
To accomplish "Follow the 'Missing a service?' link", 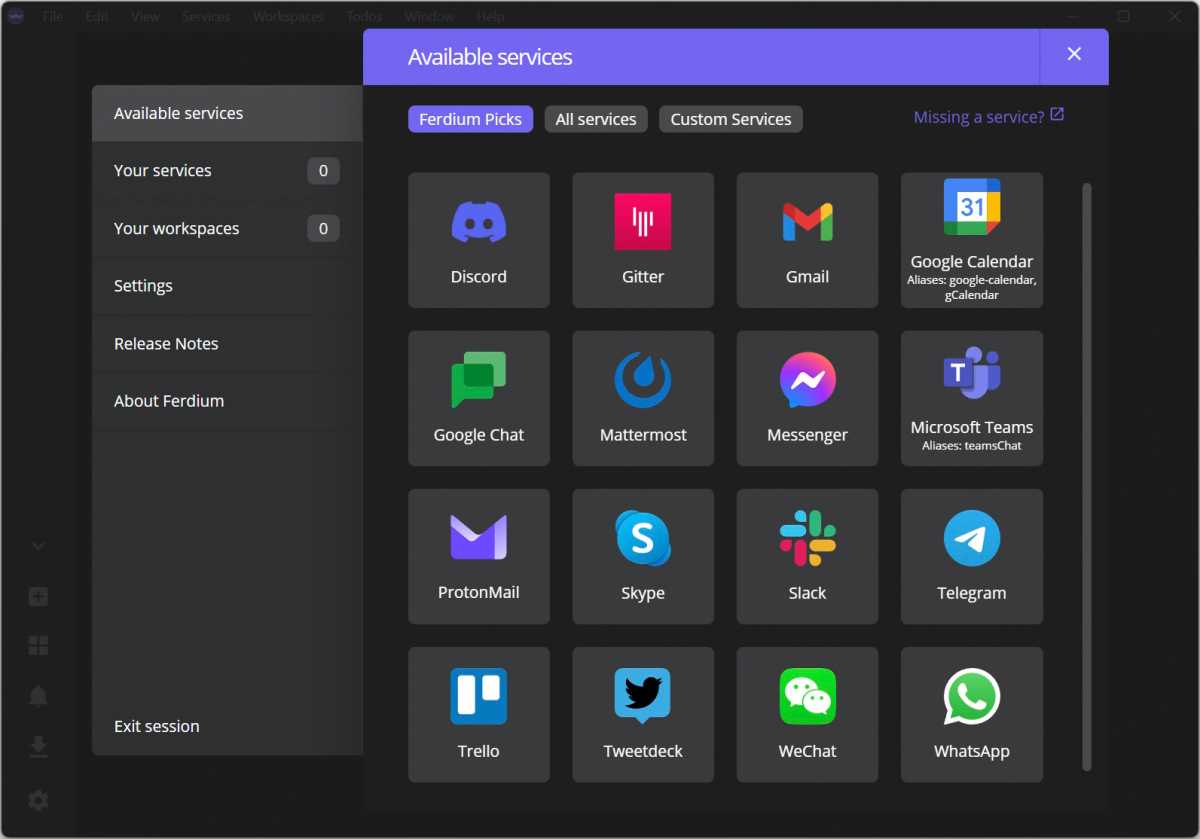I will tap(989, 117).
